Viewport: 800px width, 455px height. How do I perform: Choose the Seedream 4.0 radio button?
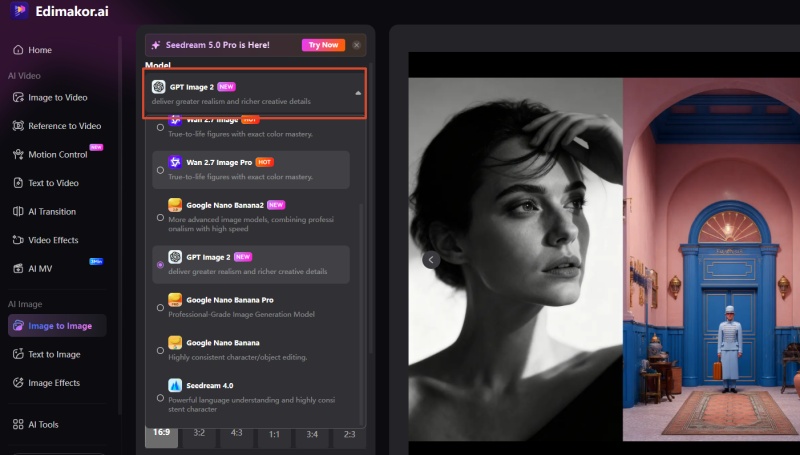[160, 398]
